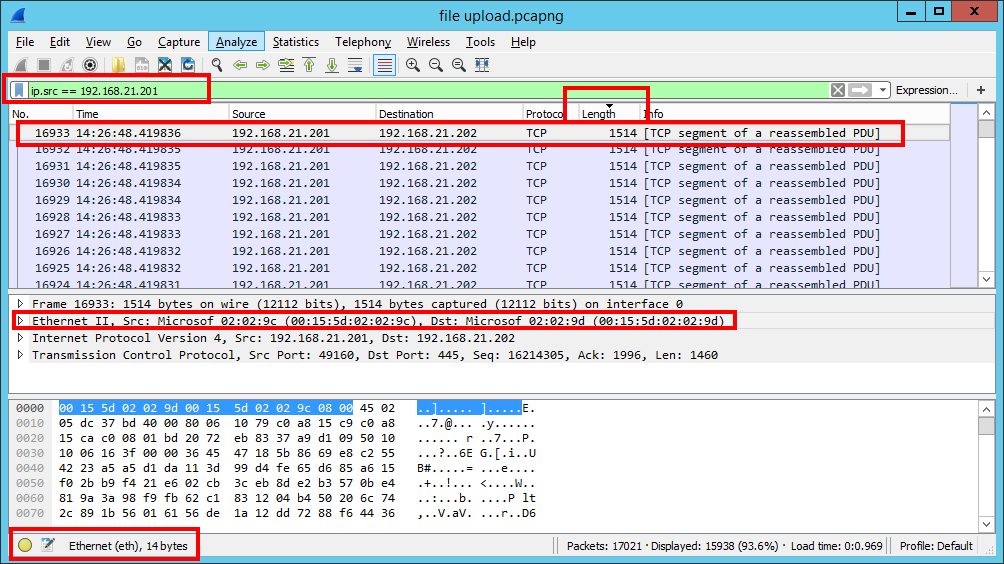The image size is (1004, 564).
Task: Zoom out on the main window text
Action: [436, 65]
